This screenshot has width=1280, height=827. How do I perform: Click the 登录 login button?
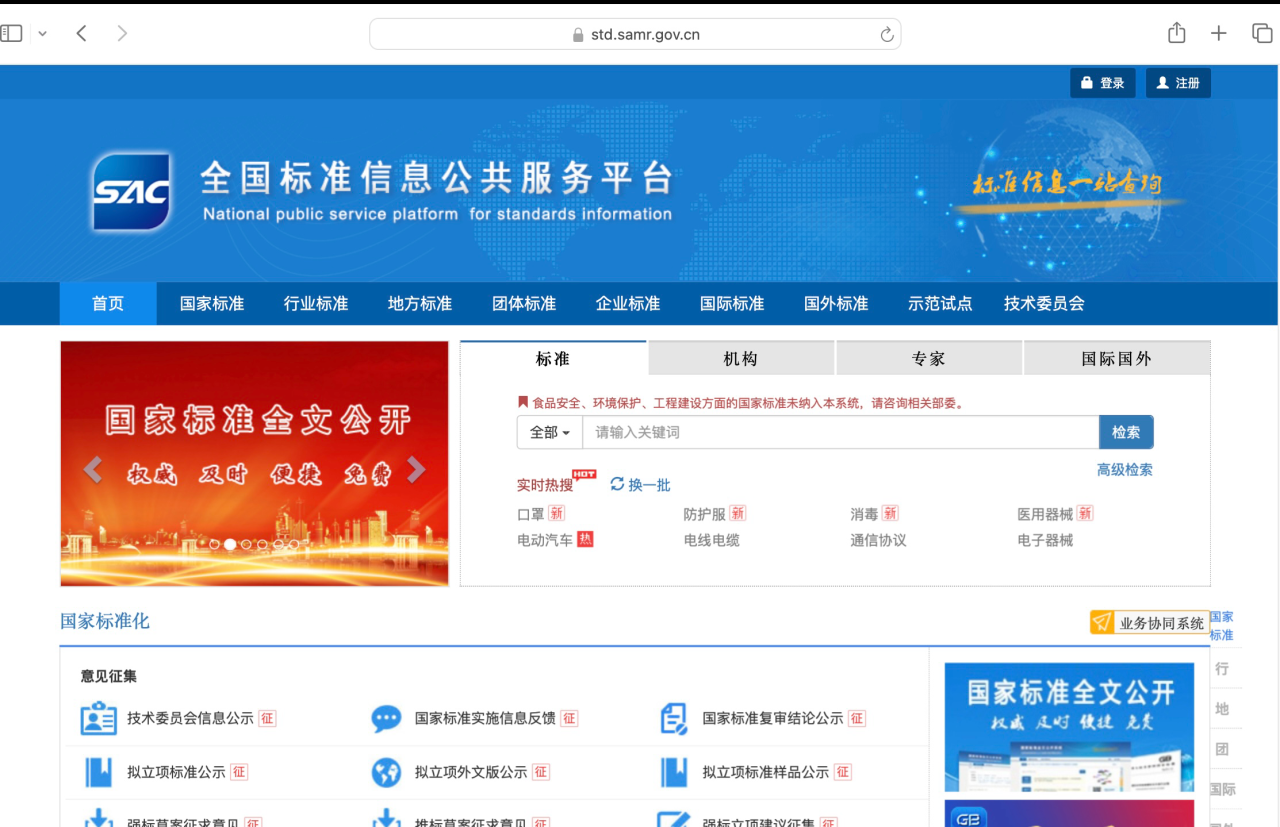(x=1102, y=83)
